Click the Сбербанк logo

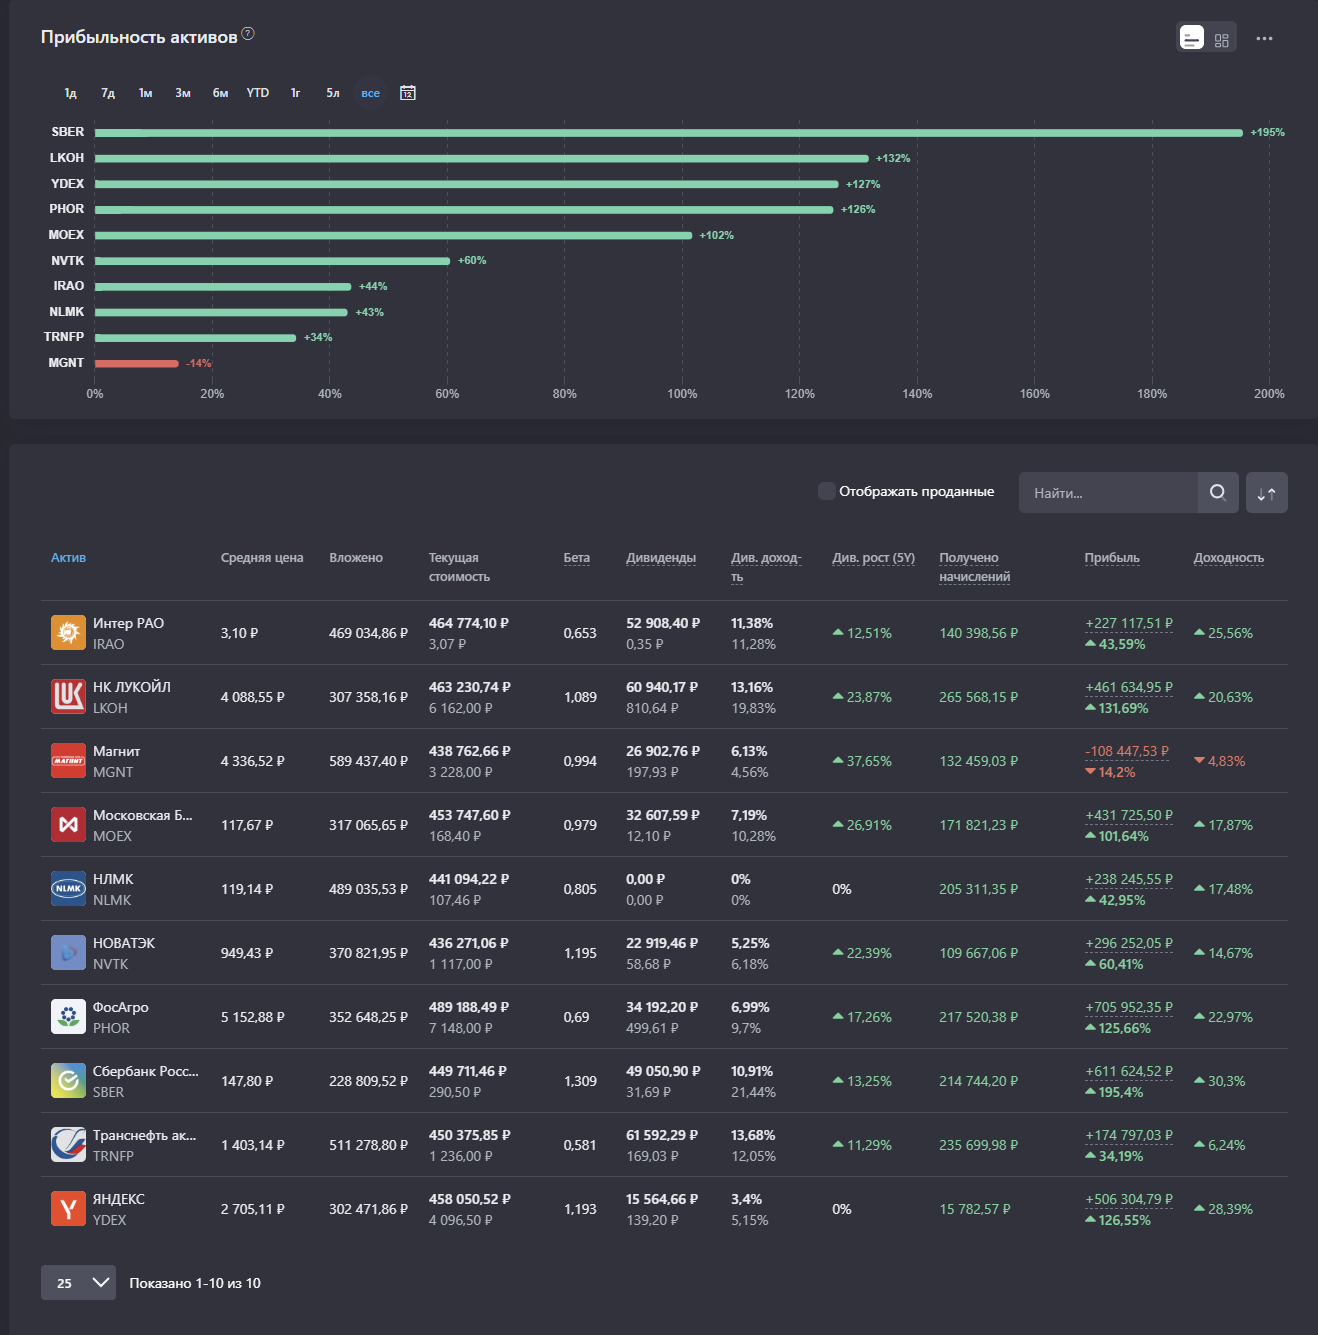point(68,1081)
